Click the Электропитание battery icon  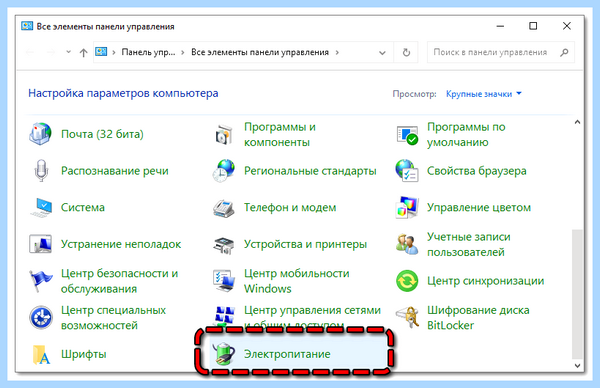223,354
